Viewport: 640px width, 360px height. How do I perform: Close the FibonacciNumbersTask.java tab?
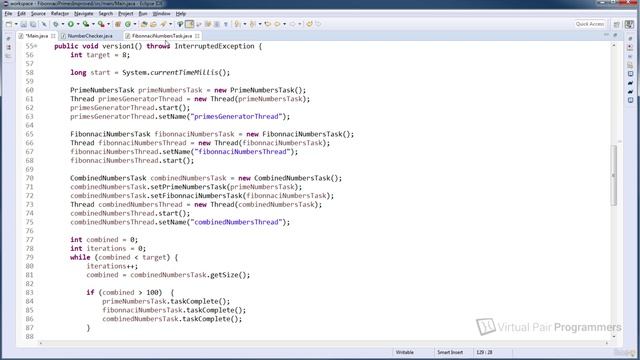coord(197,36)
